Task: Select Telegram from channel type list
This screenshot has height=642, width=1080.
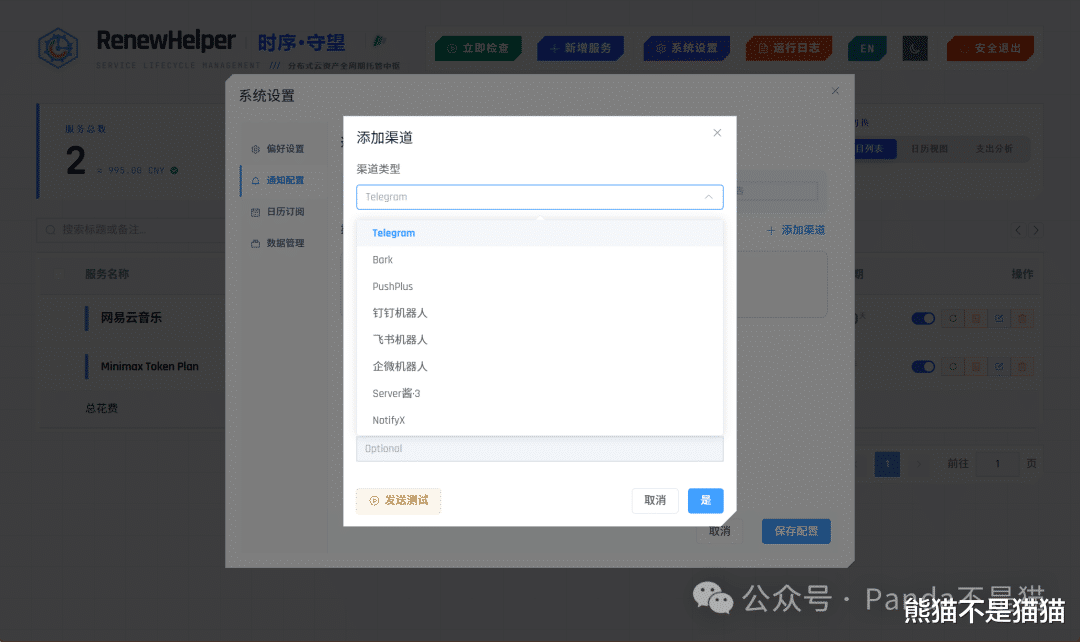Action: point(539,233)
